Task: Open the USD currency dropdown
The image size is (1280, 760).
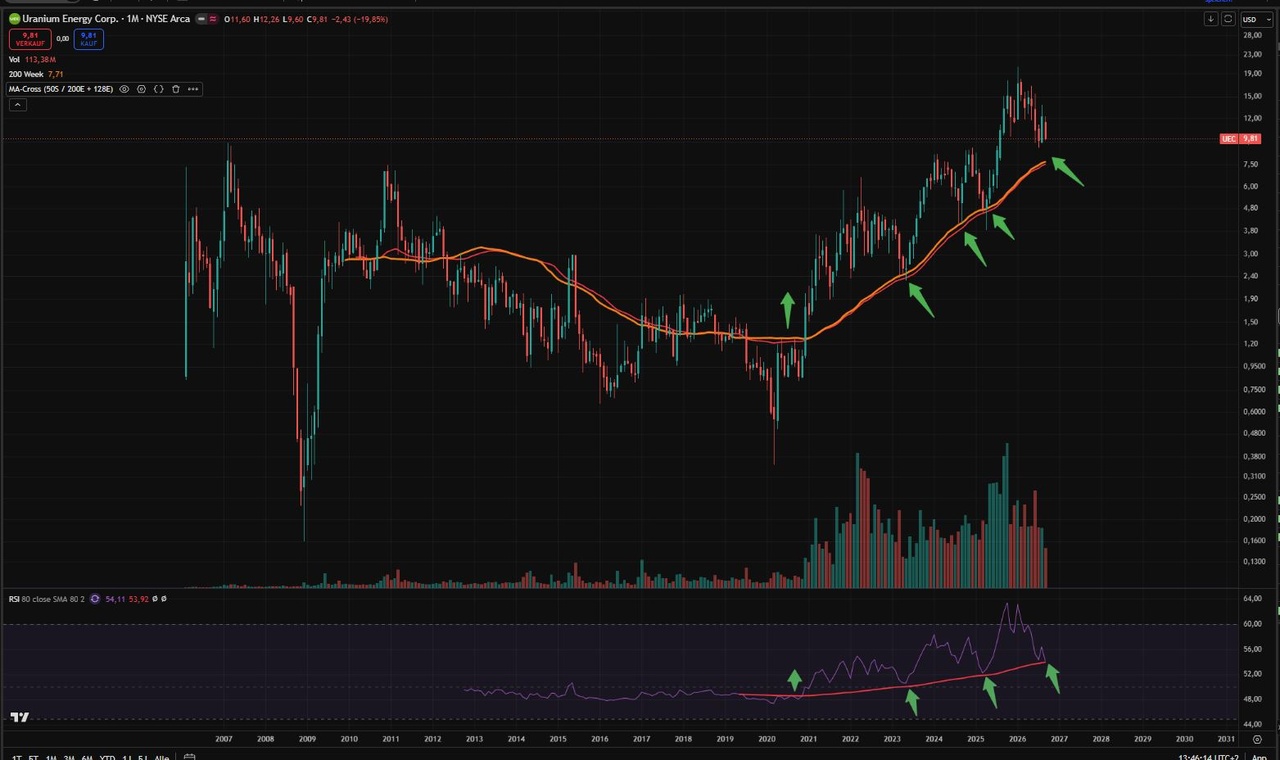Action: click(1251, 19)
